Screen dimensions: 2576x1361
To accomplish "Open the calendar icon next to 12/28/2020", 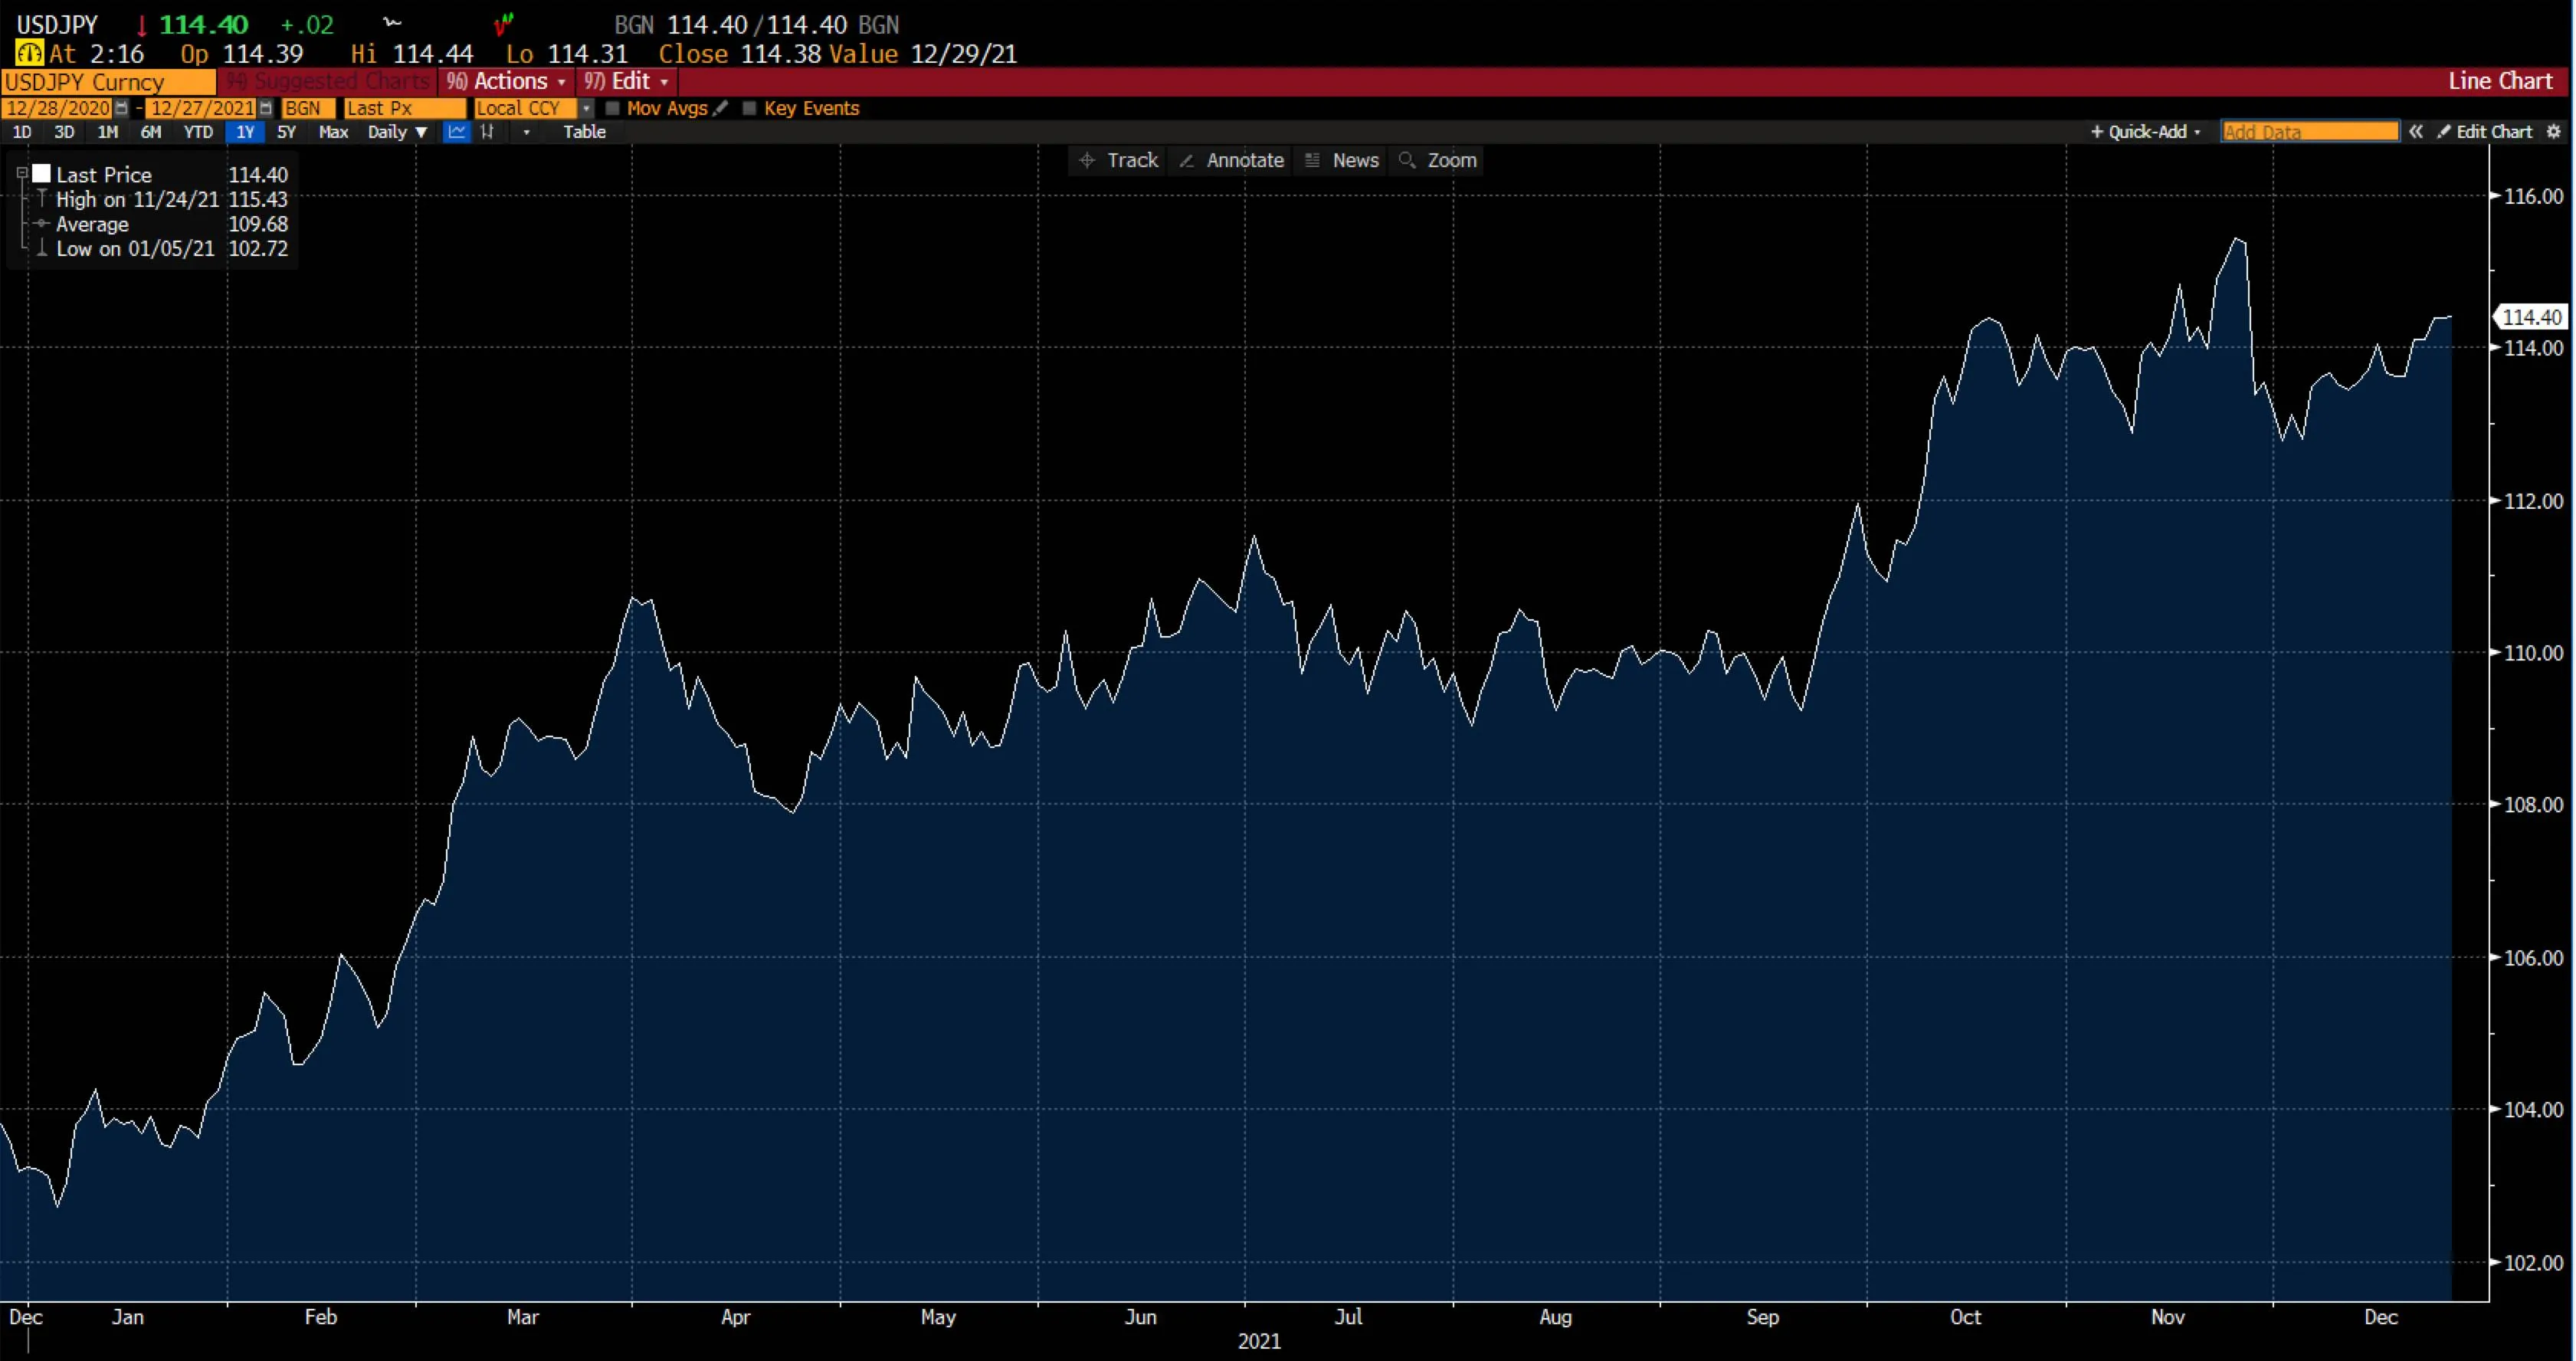I will click(x=121, y=108).
